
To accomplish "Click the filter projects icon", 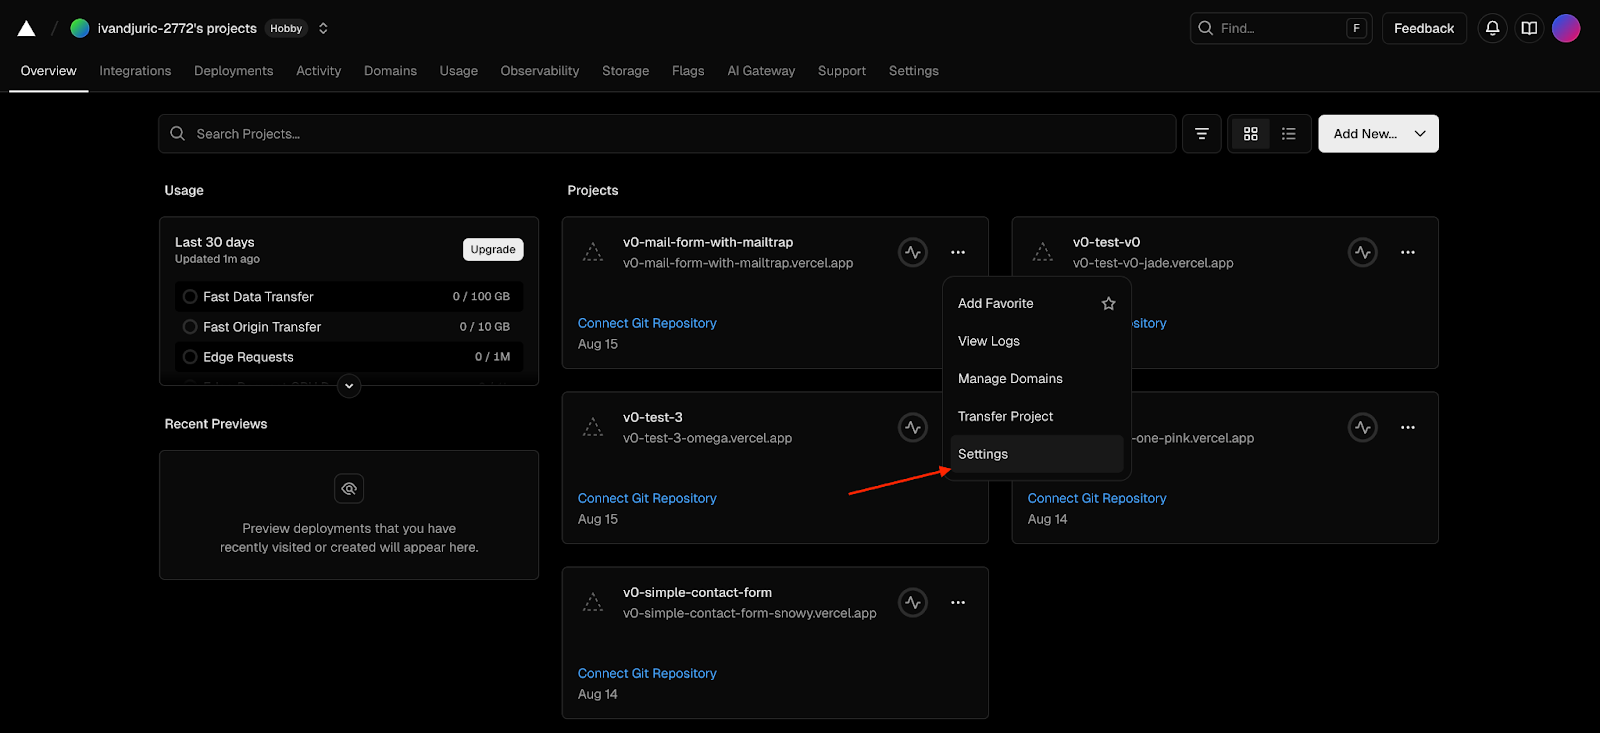I will tap(1201, 134).
